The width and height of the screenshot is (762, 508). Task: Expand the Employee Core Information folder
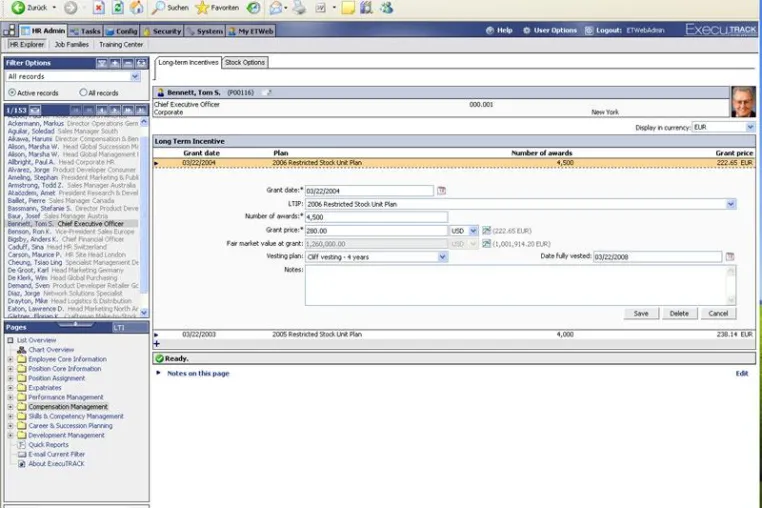coord(11,359)
